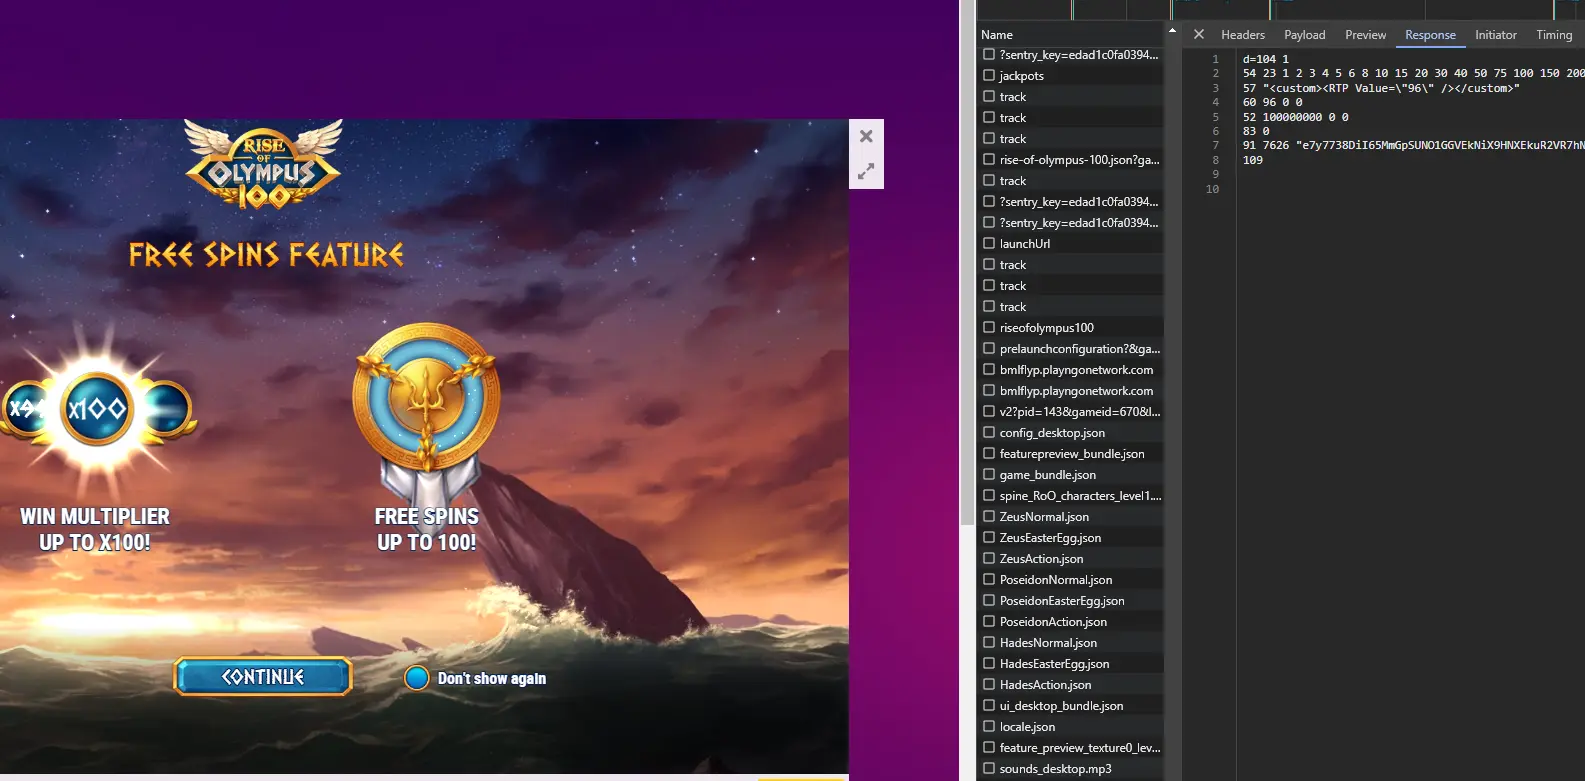The height and width of the screenshot is (781, 1585).
Task: Click the page's vertical scrollbar
Action: (967, 262)
